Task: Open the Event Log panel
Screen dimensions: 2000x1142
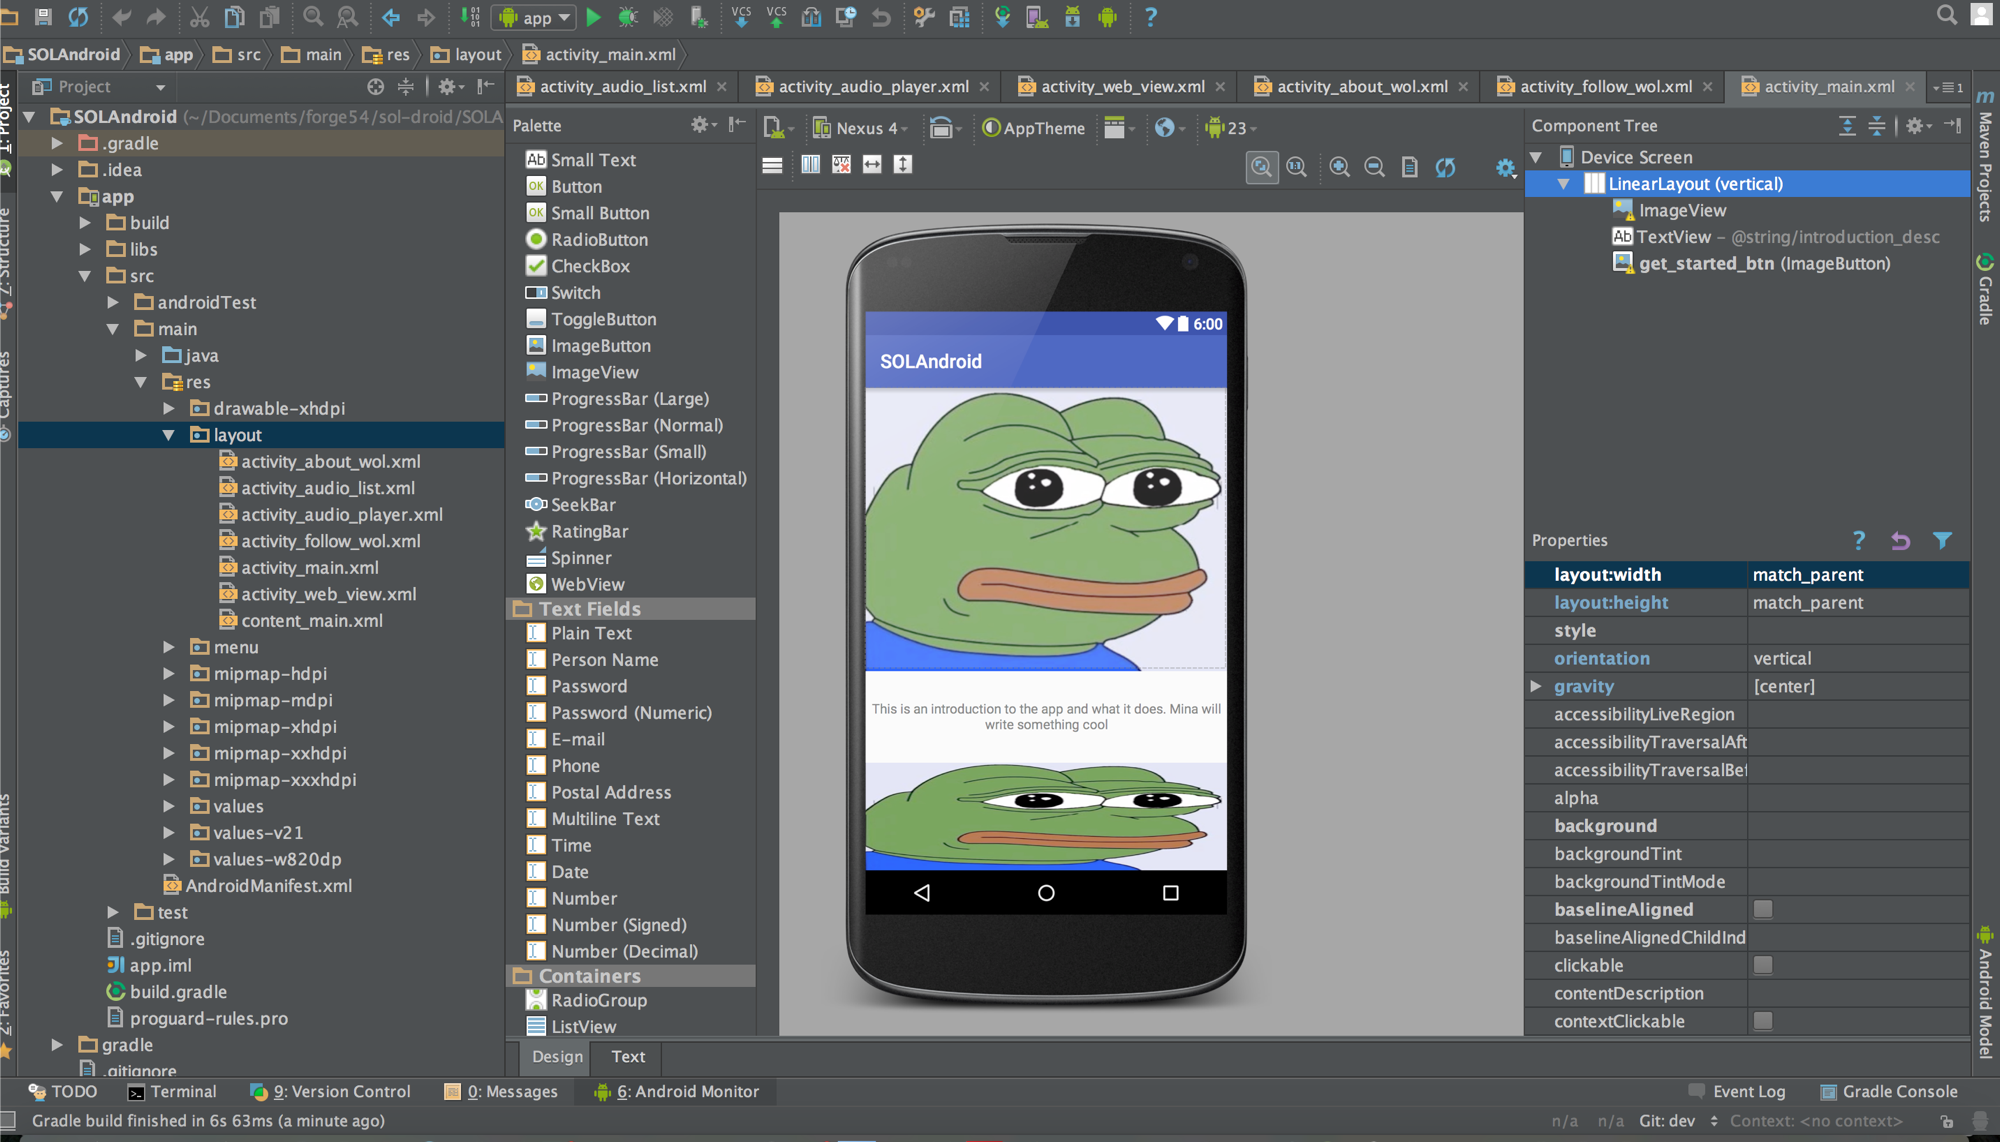Action: (x=1737, y=1092)
